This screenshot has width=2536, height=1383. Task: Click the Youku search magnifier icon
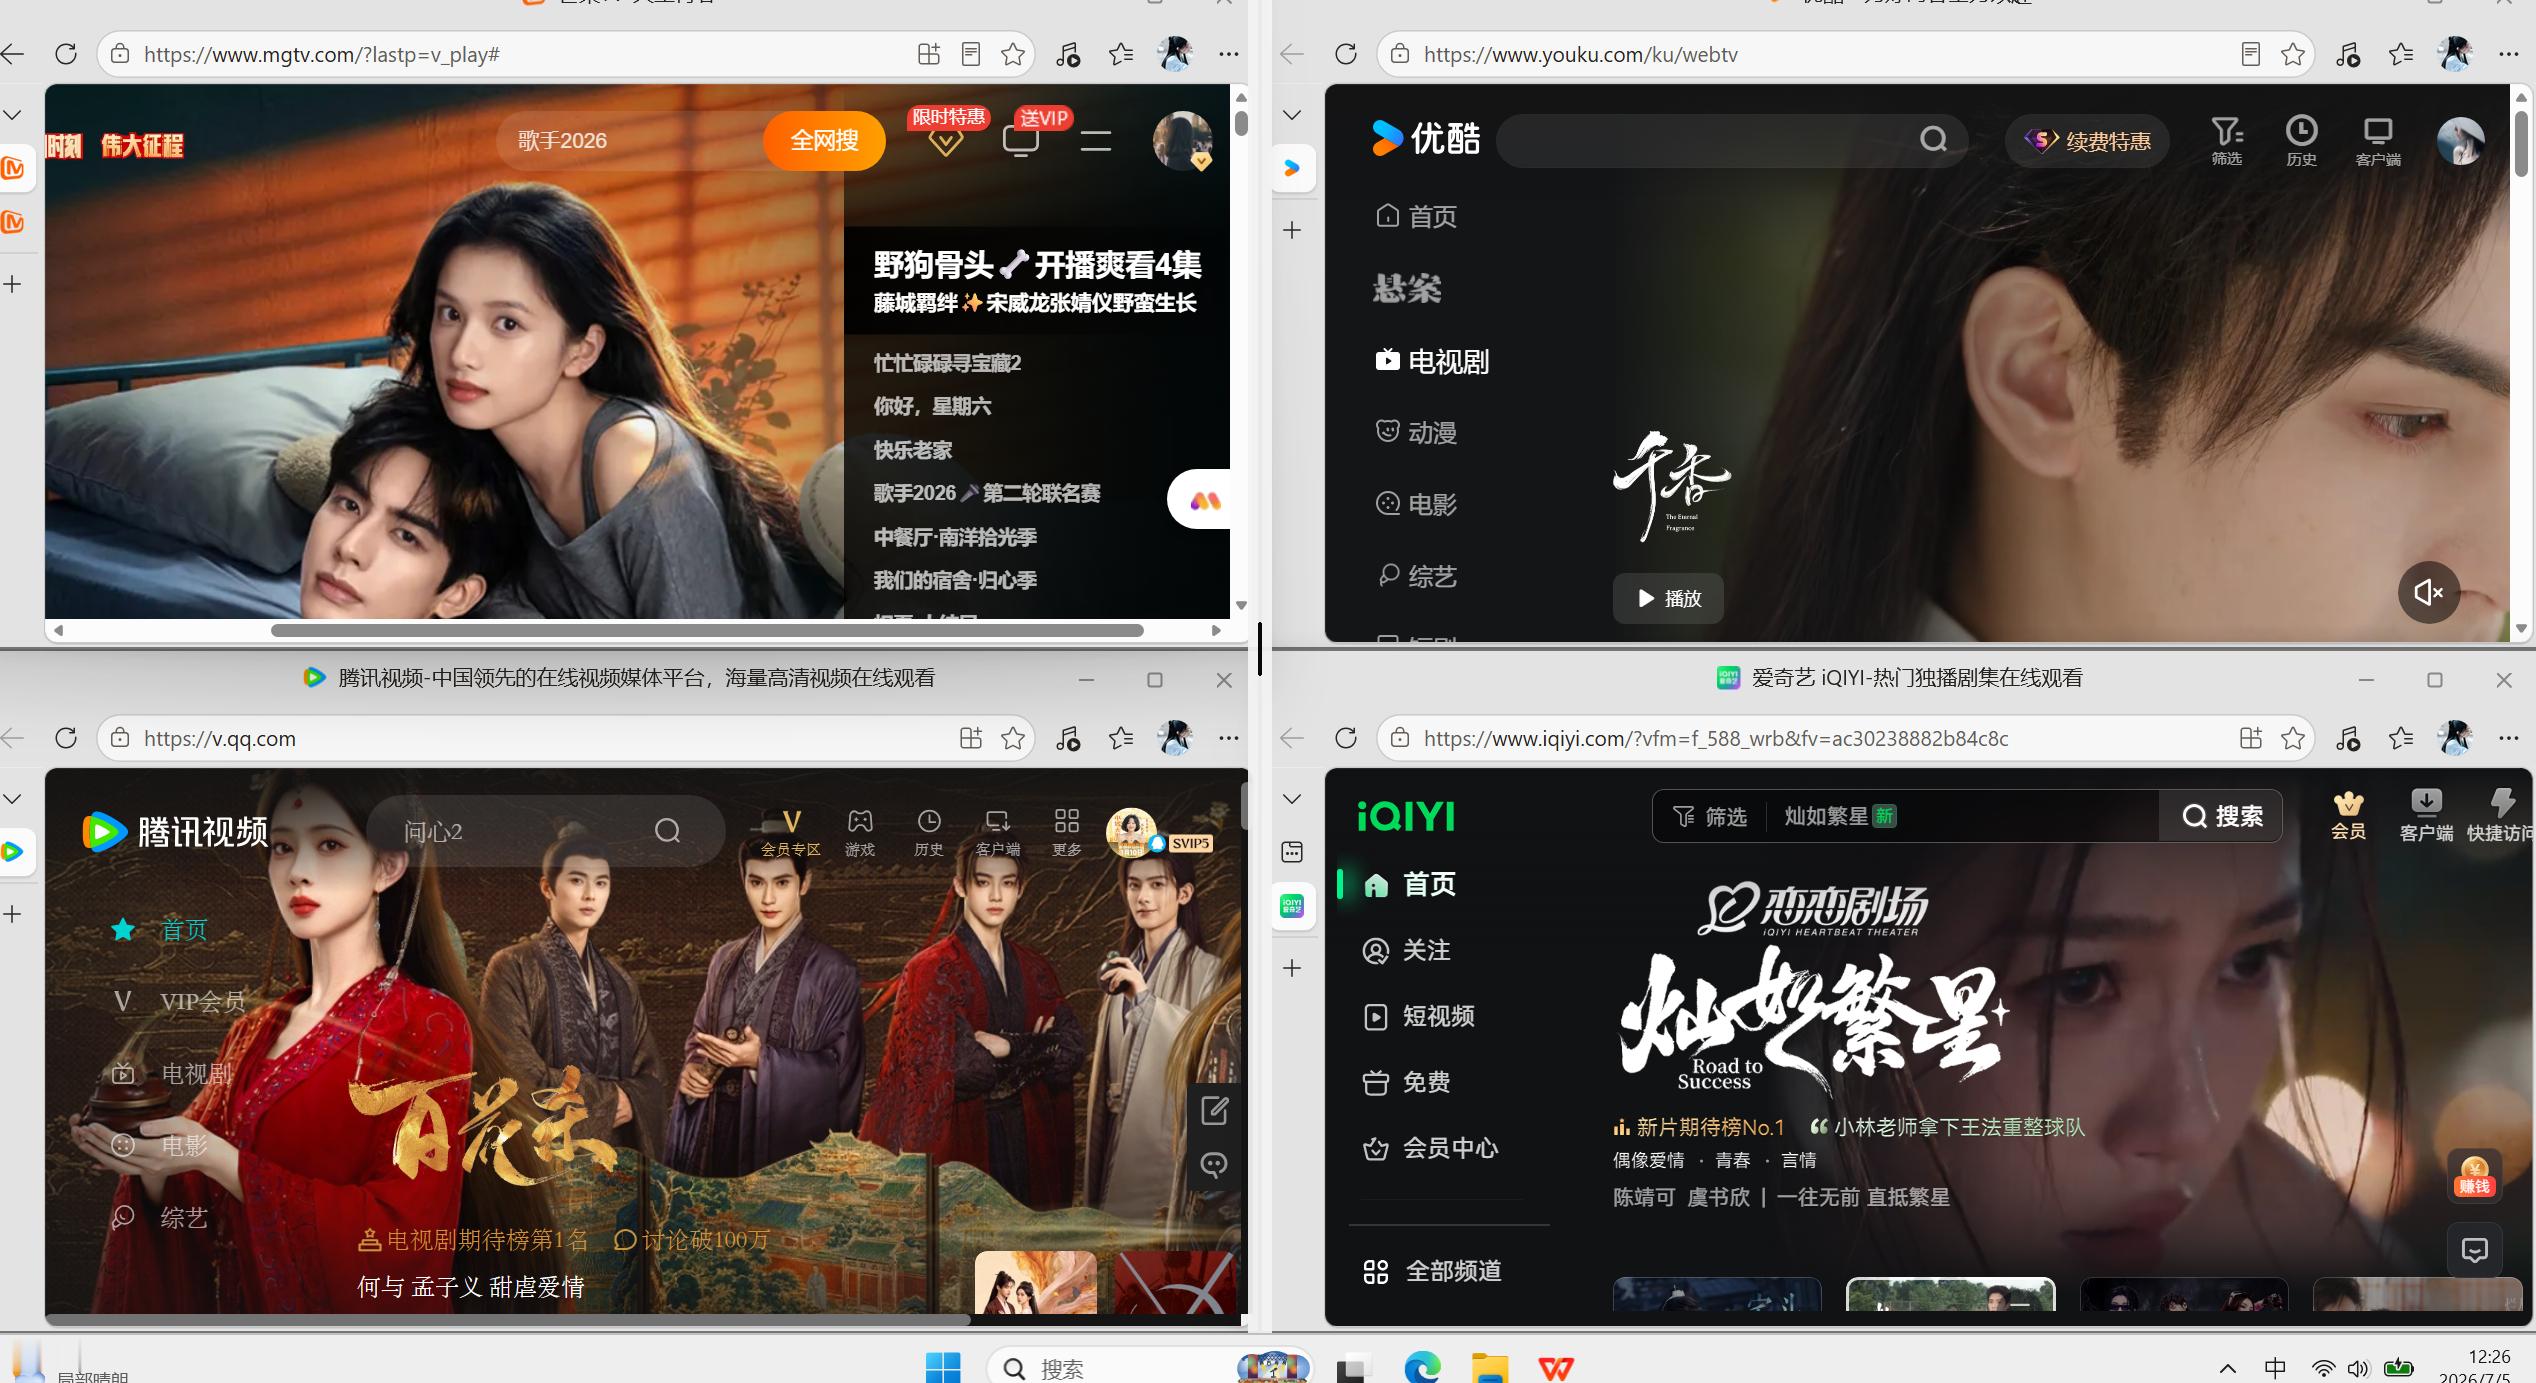1934,139
